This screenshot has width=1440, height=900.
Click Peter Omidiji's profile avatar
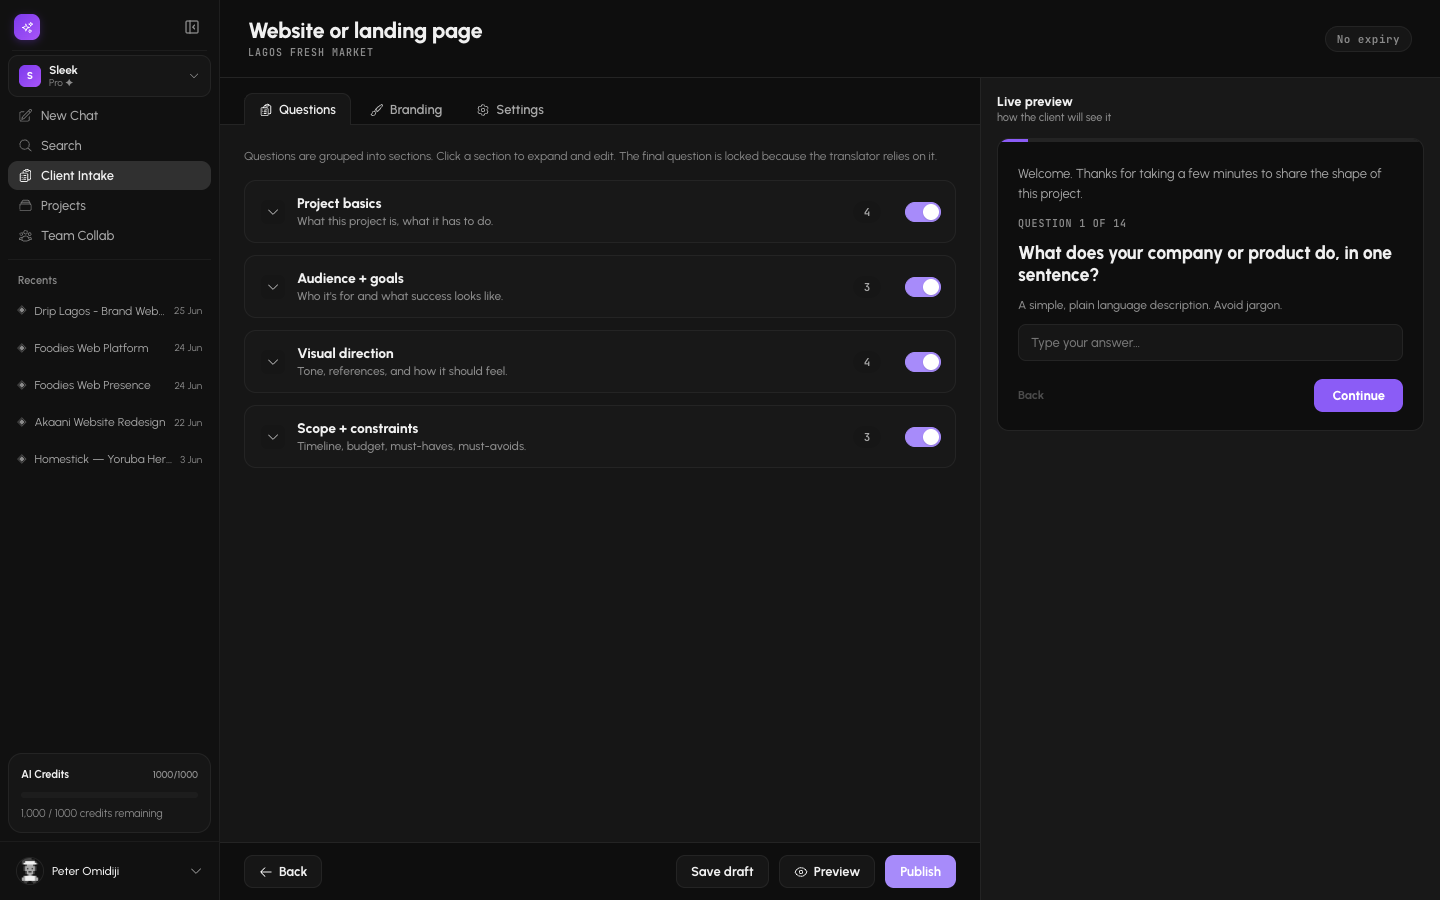pos(31,871)
